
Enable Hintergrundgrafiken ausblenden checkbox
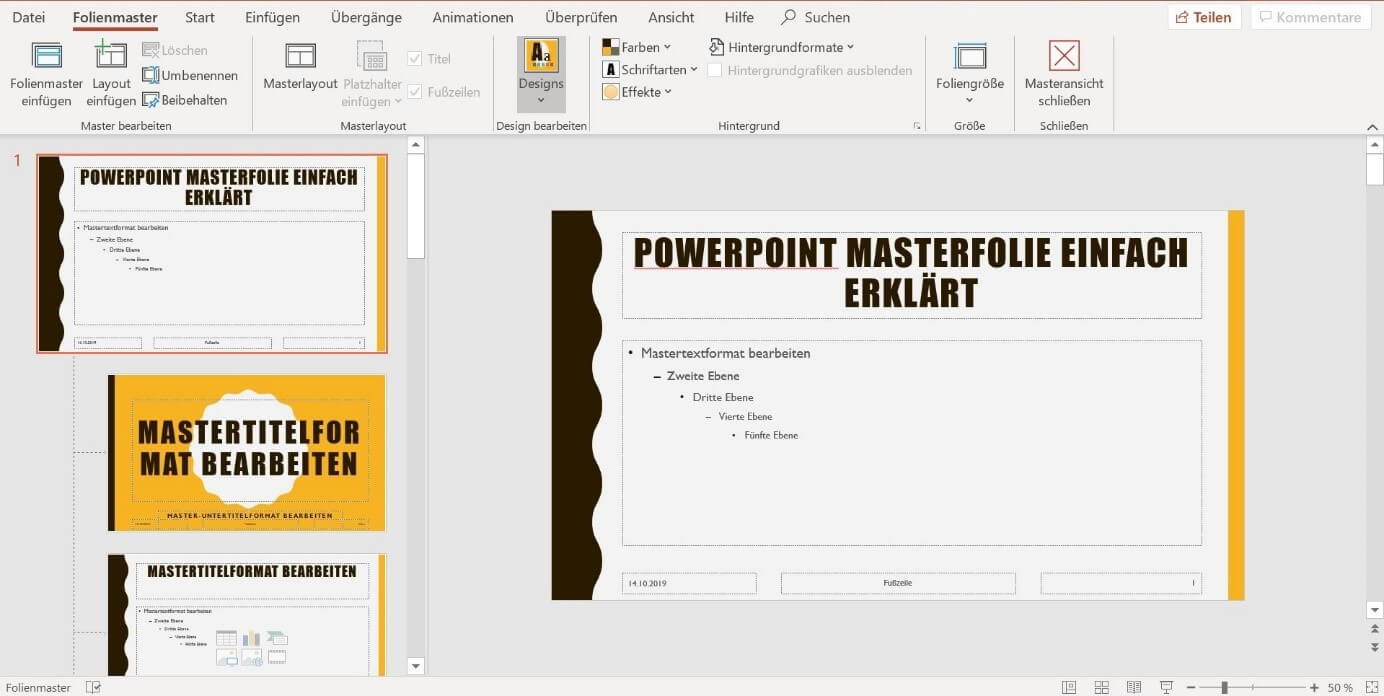click(x=715, y=70)
